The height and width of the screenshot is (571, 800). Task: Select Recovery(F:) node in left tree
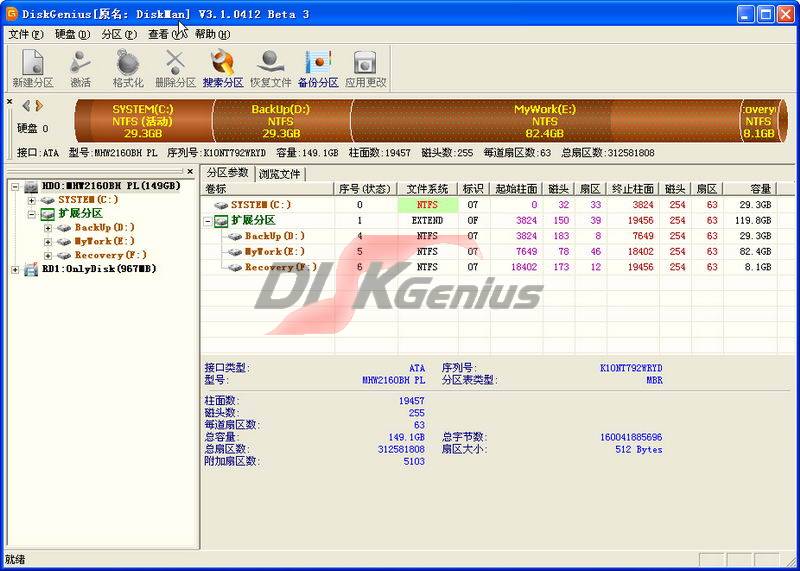[x=111, y=255]
